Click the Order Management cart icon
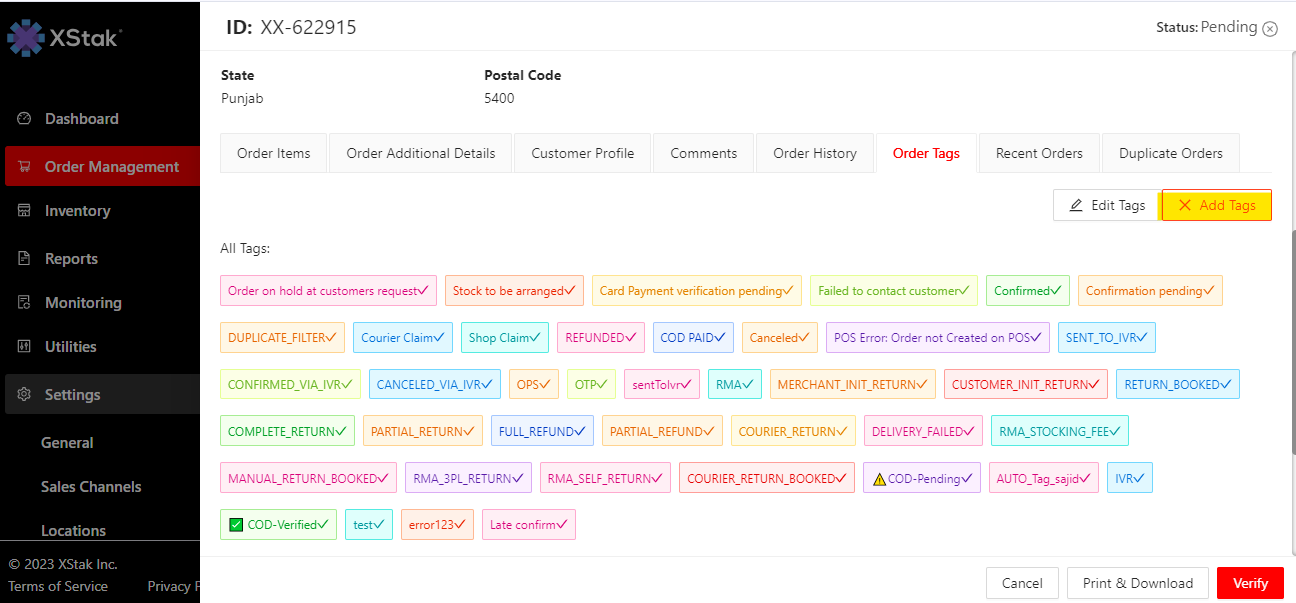The height and width of the screenshot is (603, 1296). [x=25, y=167]
